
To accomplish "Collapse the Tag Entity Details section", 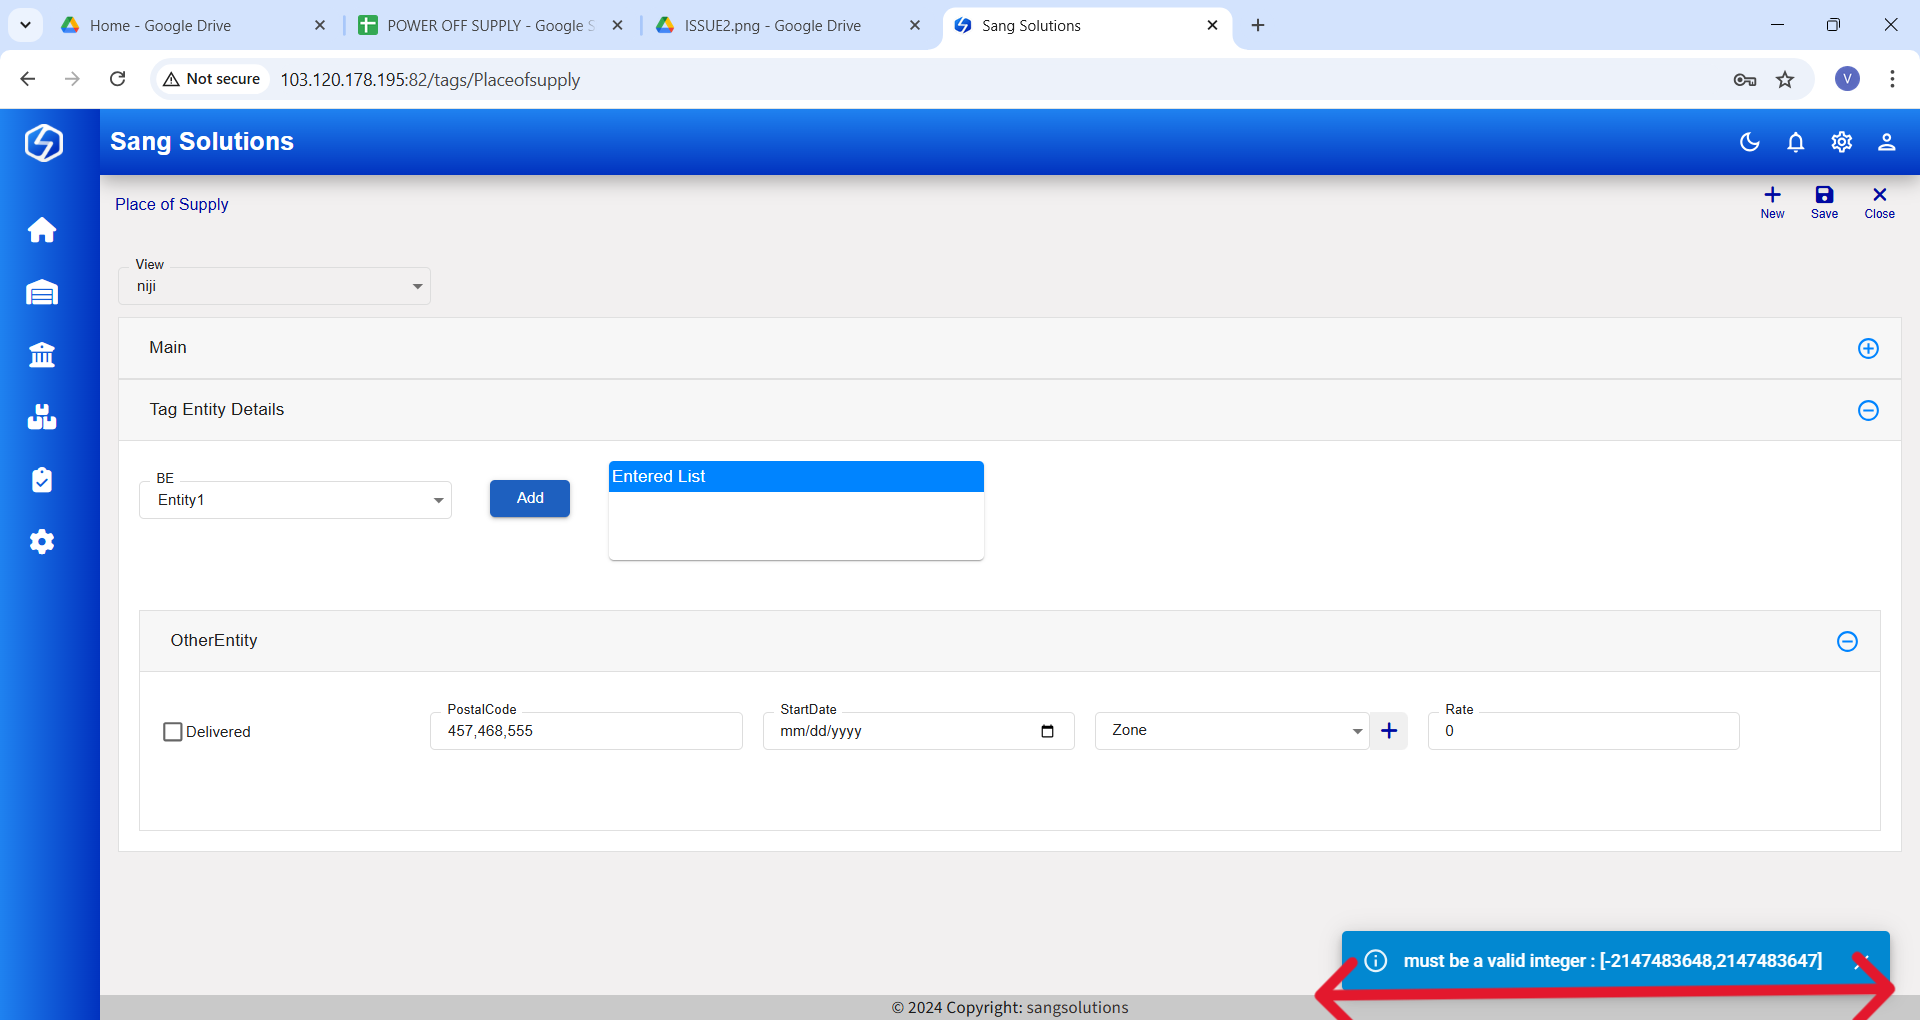I will 1867,411.
